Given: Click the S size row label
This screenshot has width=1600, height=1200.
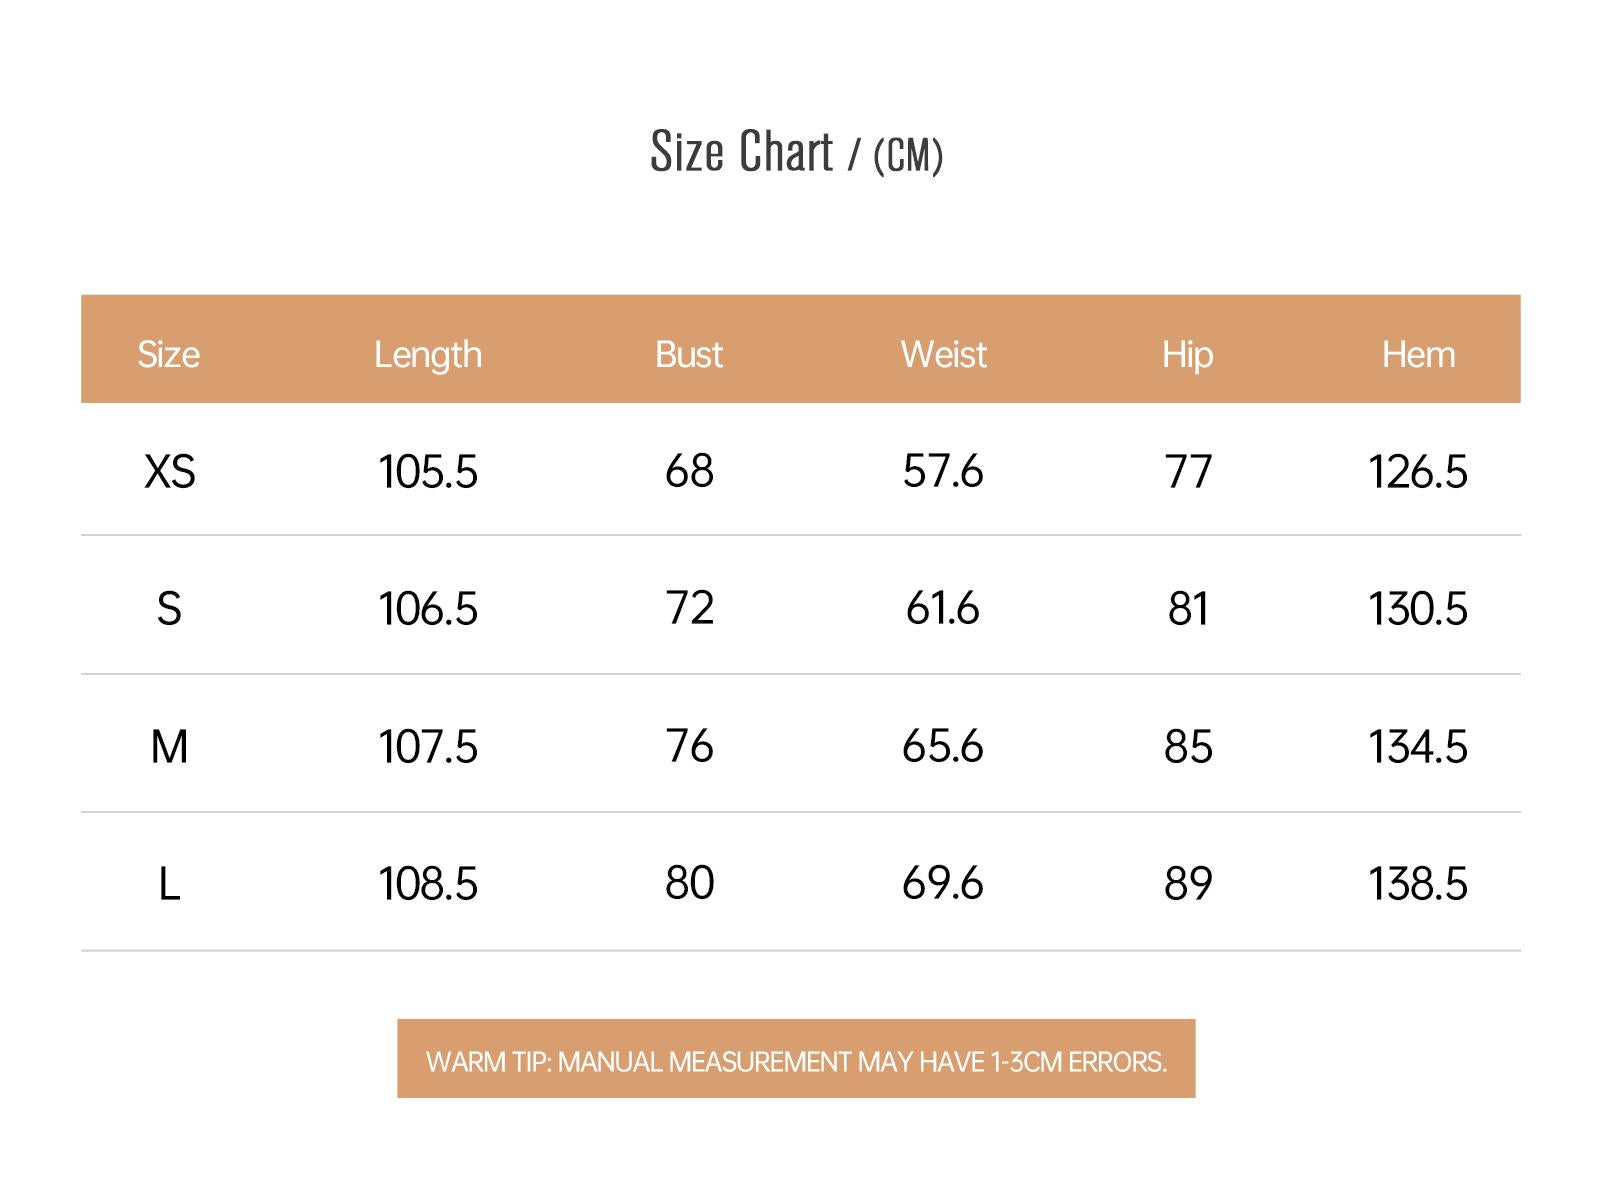Looking at the screenshot, I should (169, 608).
